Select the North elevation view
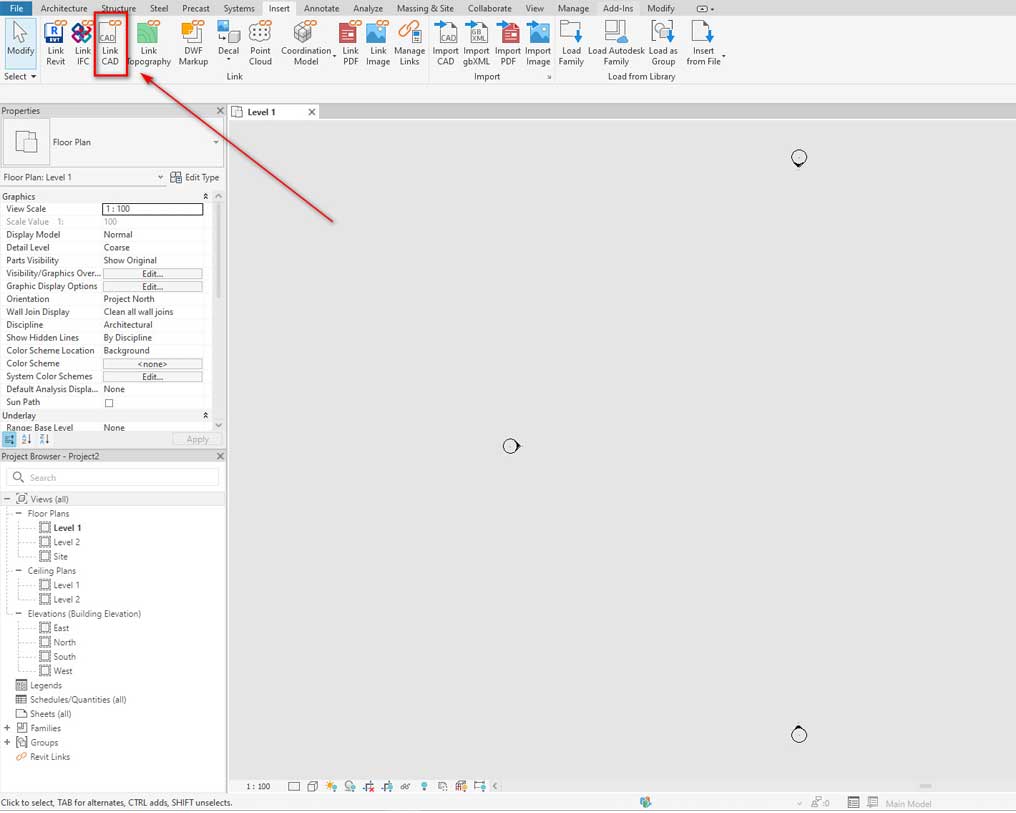 (64, 643)
